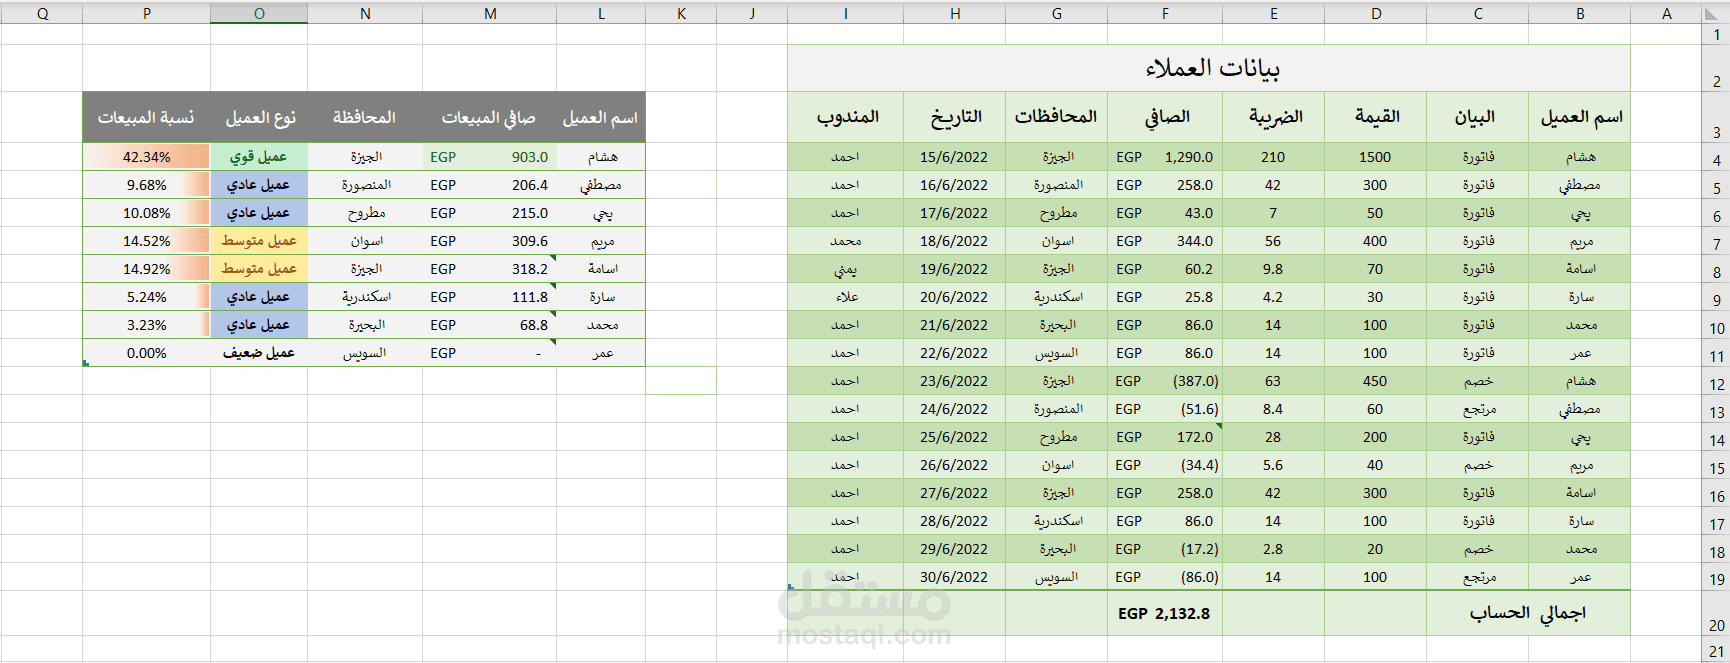This screenshot has width=1730, height=663.
Task: Select column header H
Action: tap(955, 13)
